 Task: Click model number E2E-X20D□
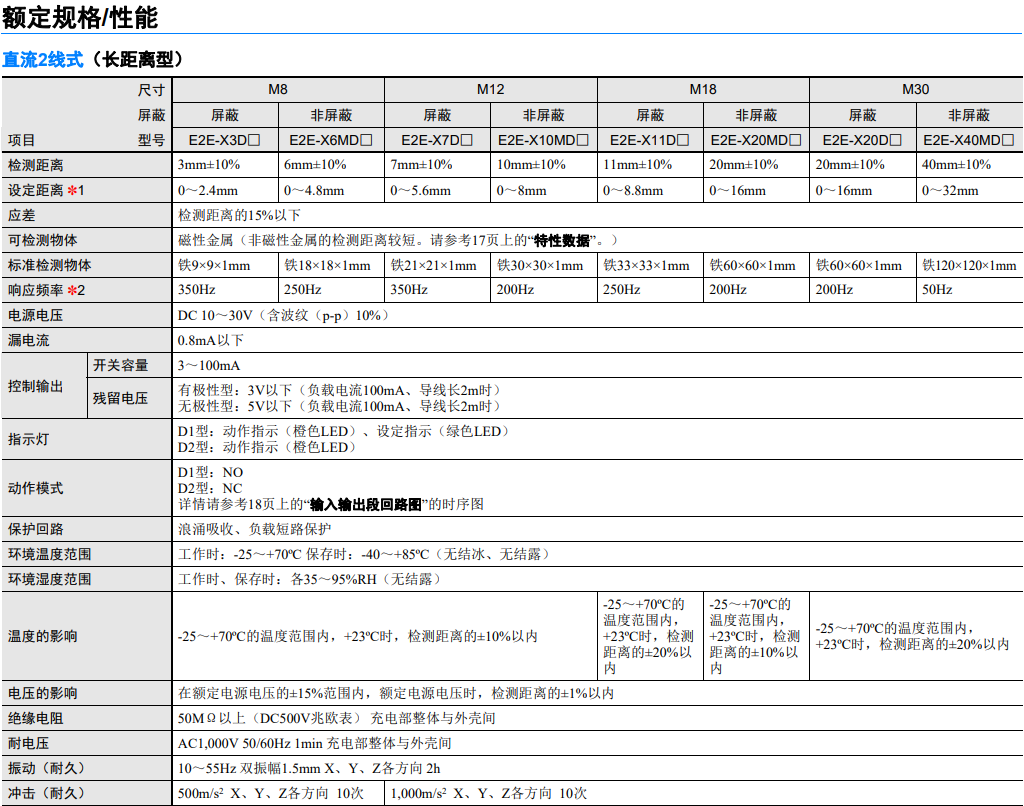(x=862, y=140)
